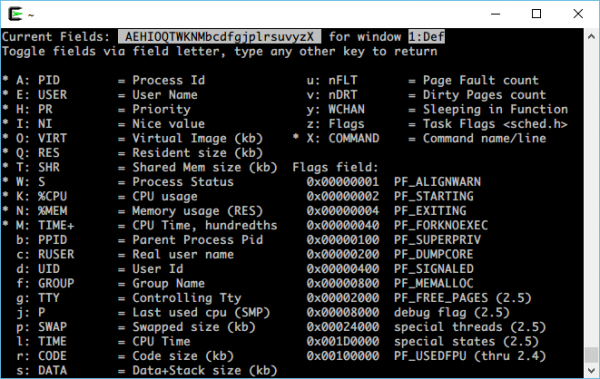Click the 0x00000001 PF_ALIGNWARN flag line
600x379 pixels.
coord(393,182)
